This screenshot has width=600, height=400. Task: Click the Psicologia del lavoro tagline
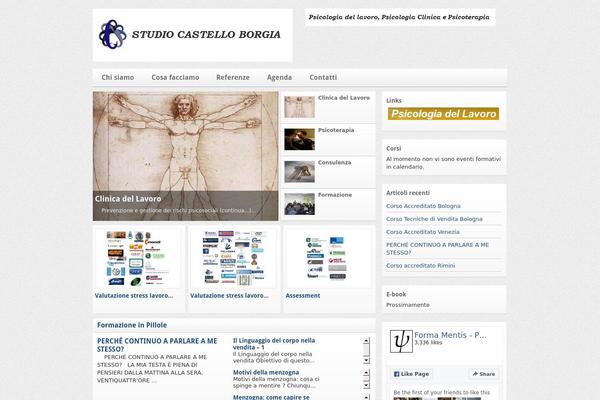(x=399, y=17)
